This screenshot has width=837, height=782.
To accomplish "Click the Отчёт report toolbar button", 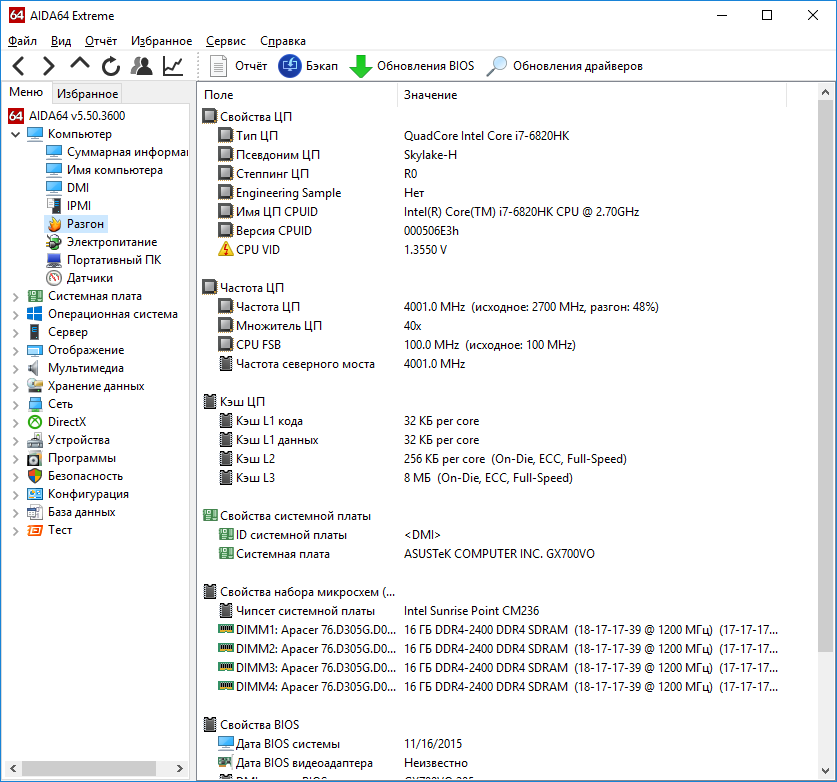I will pyautogui.click(x=238, y=66).
